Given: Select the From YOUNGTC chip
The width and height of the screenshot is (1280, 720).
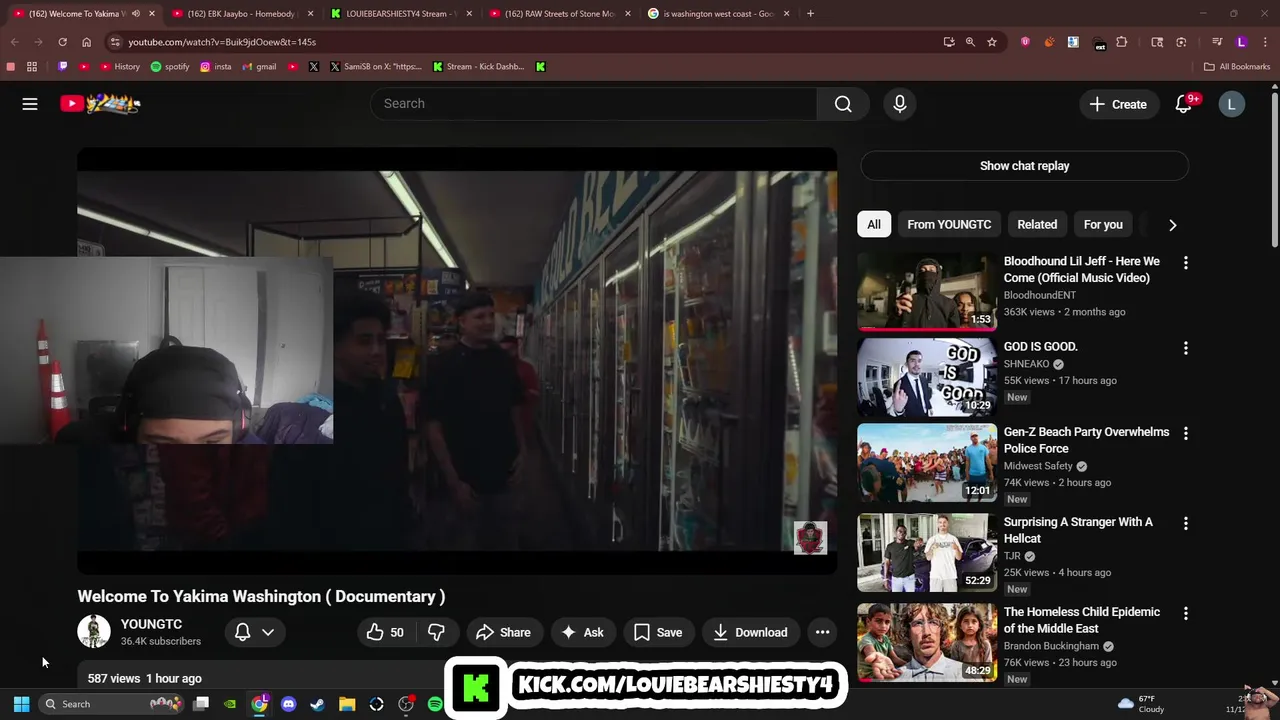Looking at the screenshot, I should (x=949, y=224).
